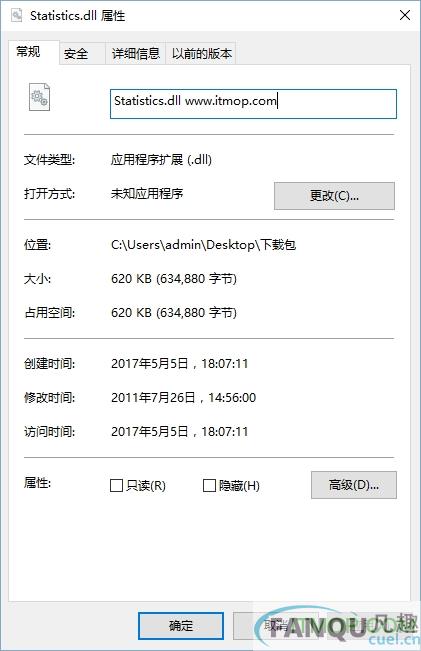Confirm with the 确定 button
The width and height of the screenshot is (421, 651).
point(181,626)
